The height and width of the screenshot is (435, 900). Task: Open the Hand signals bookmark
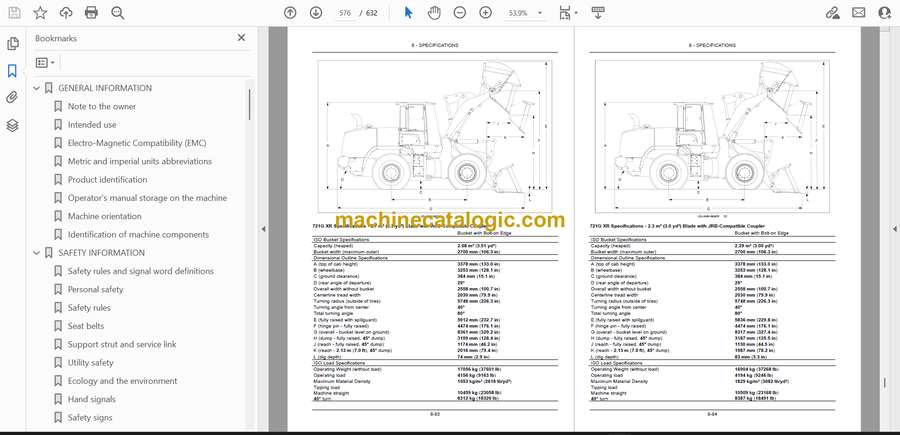click(92, 399)
